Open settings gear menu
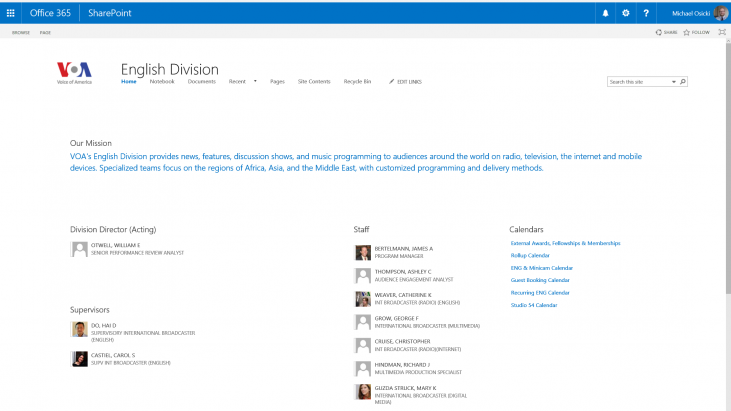The width and height of the screenshot is (731, 411). [x=626, y=13]
